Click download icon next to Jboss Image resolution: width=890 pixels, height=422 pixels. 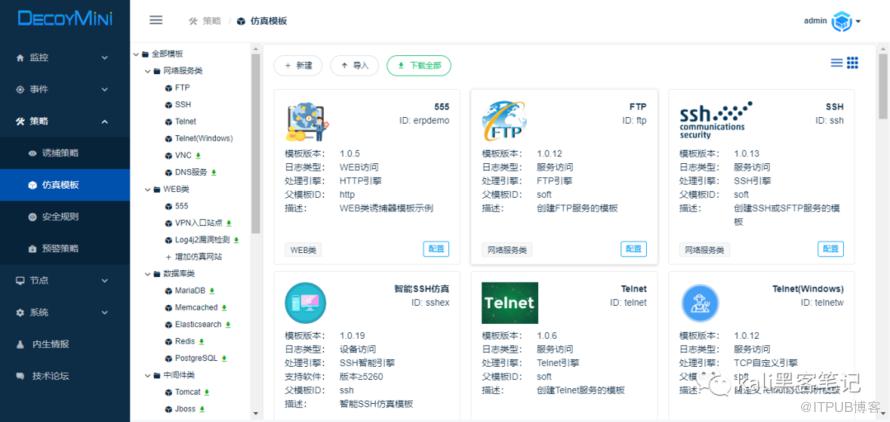(202, 409)
